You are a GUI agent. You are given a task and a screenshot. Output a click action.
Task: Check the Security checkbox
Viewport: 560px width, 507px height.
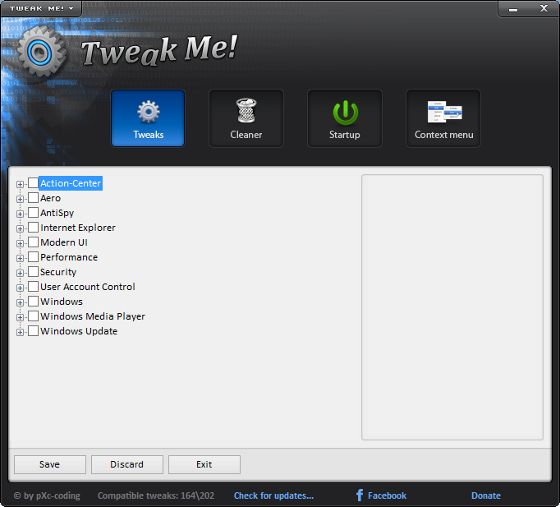(x=33, y=272)
